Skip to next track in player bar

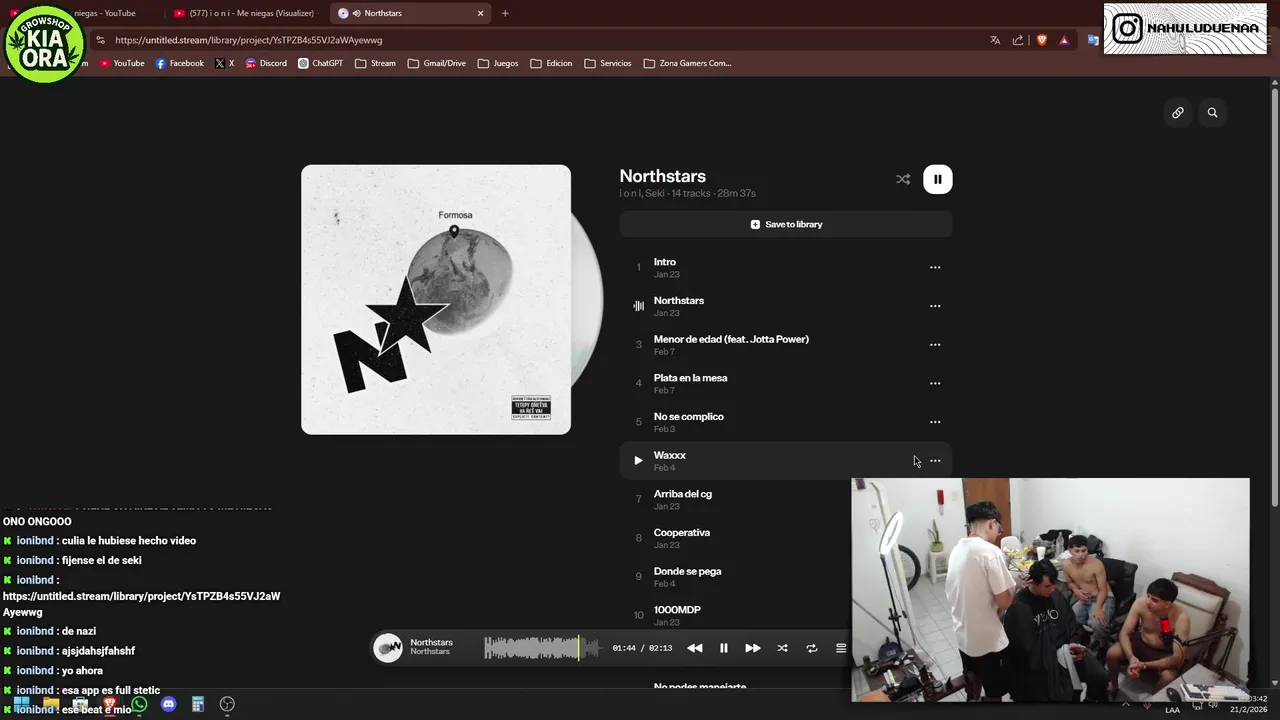coord(753,648)
